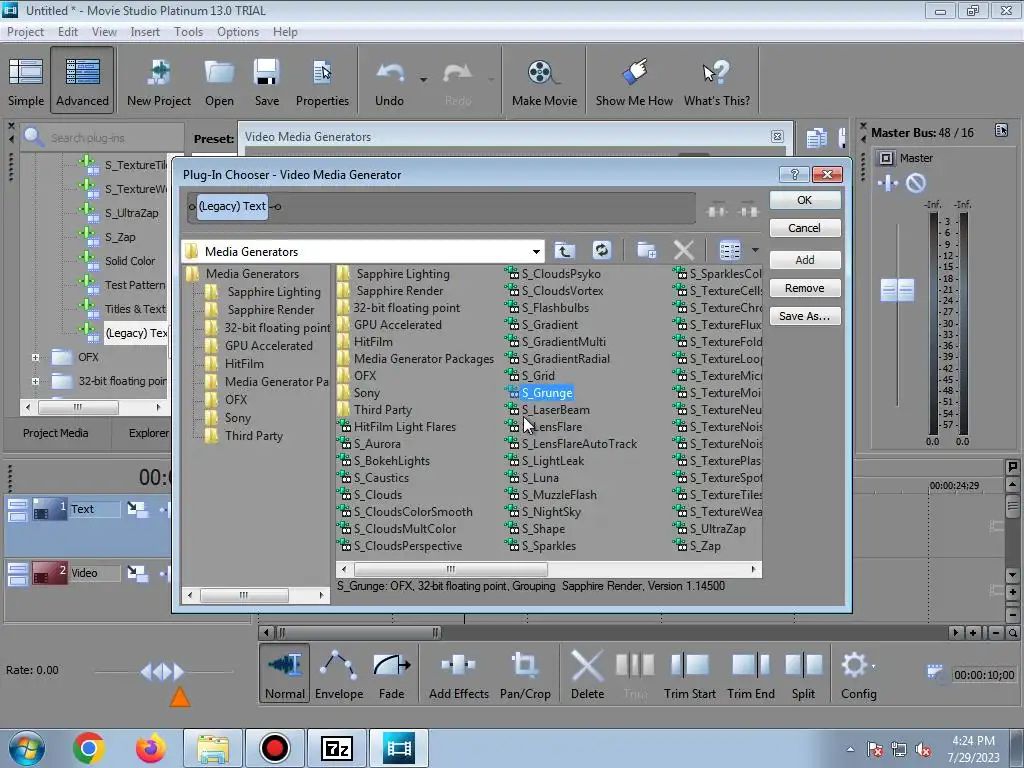Click the Trim Start tool
This screenshot has height=768, width=1024.
(690, 673)
